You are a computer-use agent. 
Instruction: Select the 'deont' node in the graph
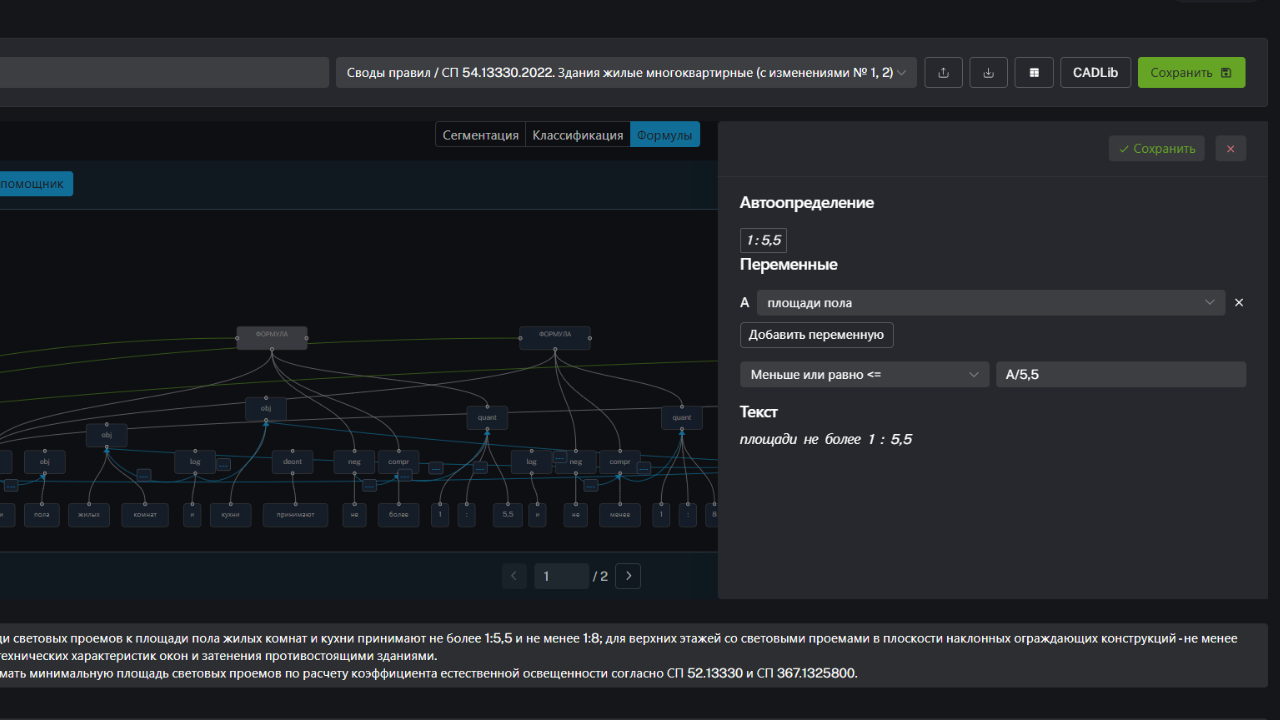(x=292, y=461)
